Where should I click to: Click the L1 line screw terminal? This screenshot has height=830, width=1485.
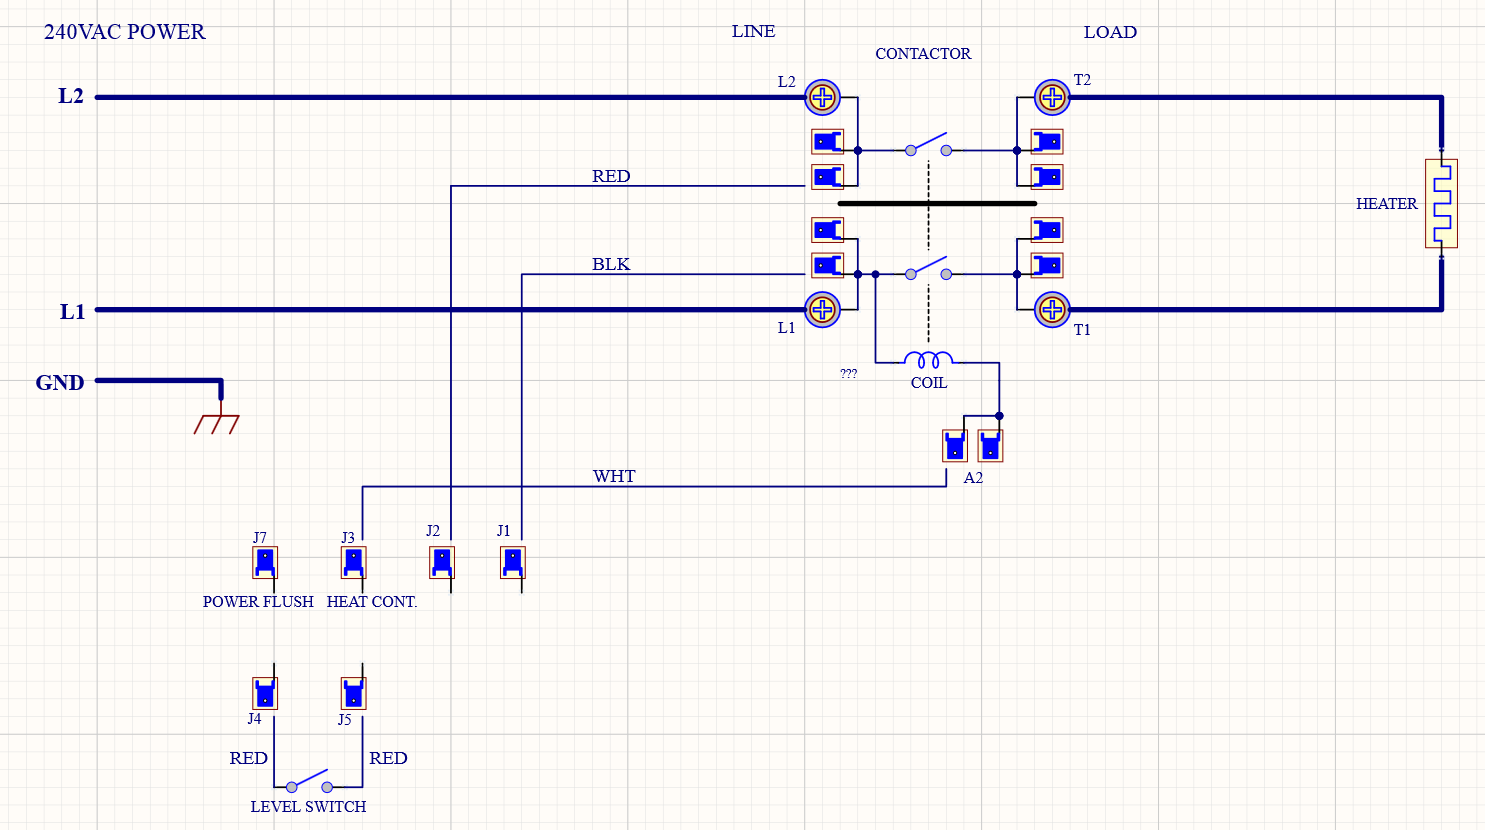click(822, 309)
